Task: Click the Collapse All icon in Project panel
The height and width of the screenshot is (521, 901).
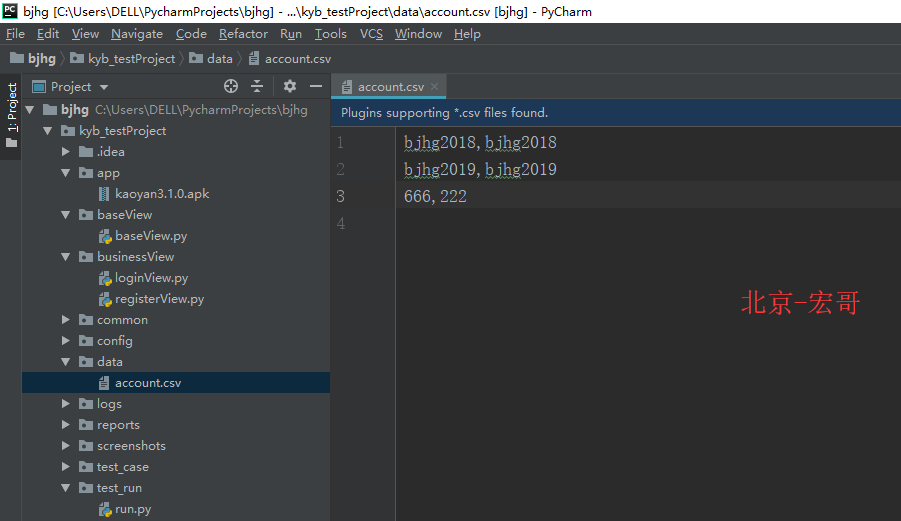Action: [257, 87]
